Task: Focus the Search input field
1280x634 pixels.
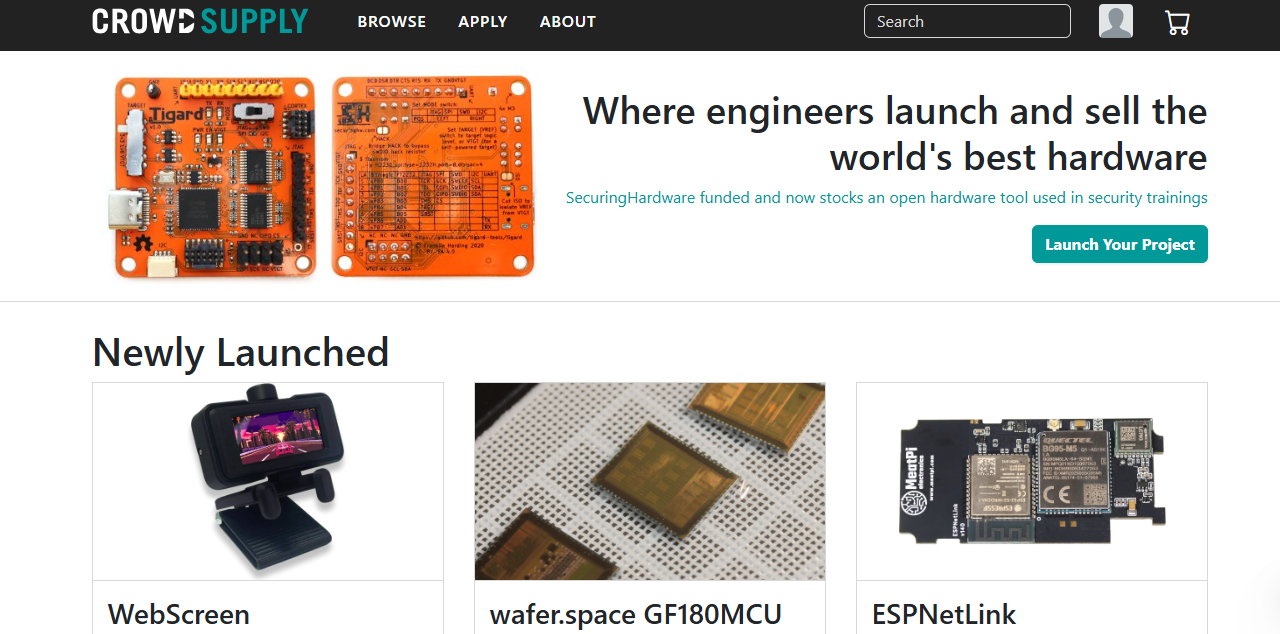Action: (x=967, y=21)
